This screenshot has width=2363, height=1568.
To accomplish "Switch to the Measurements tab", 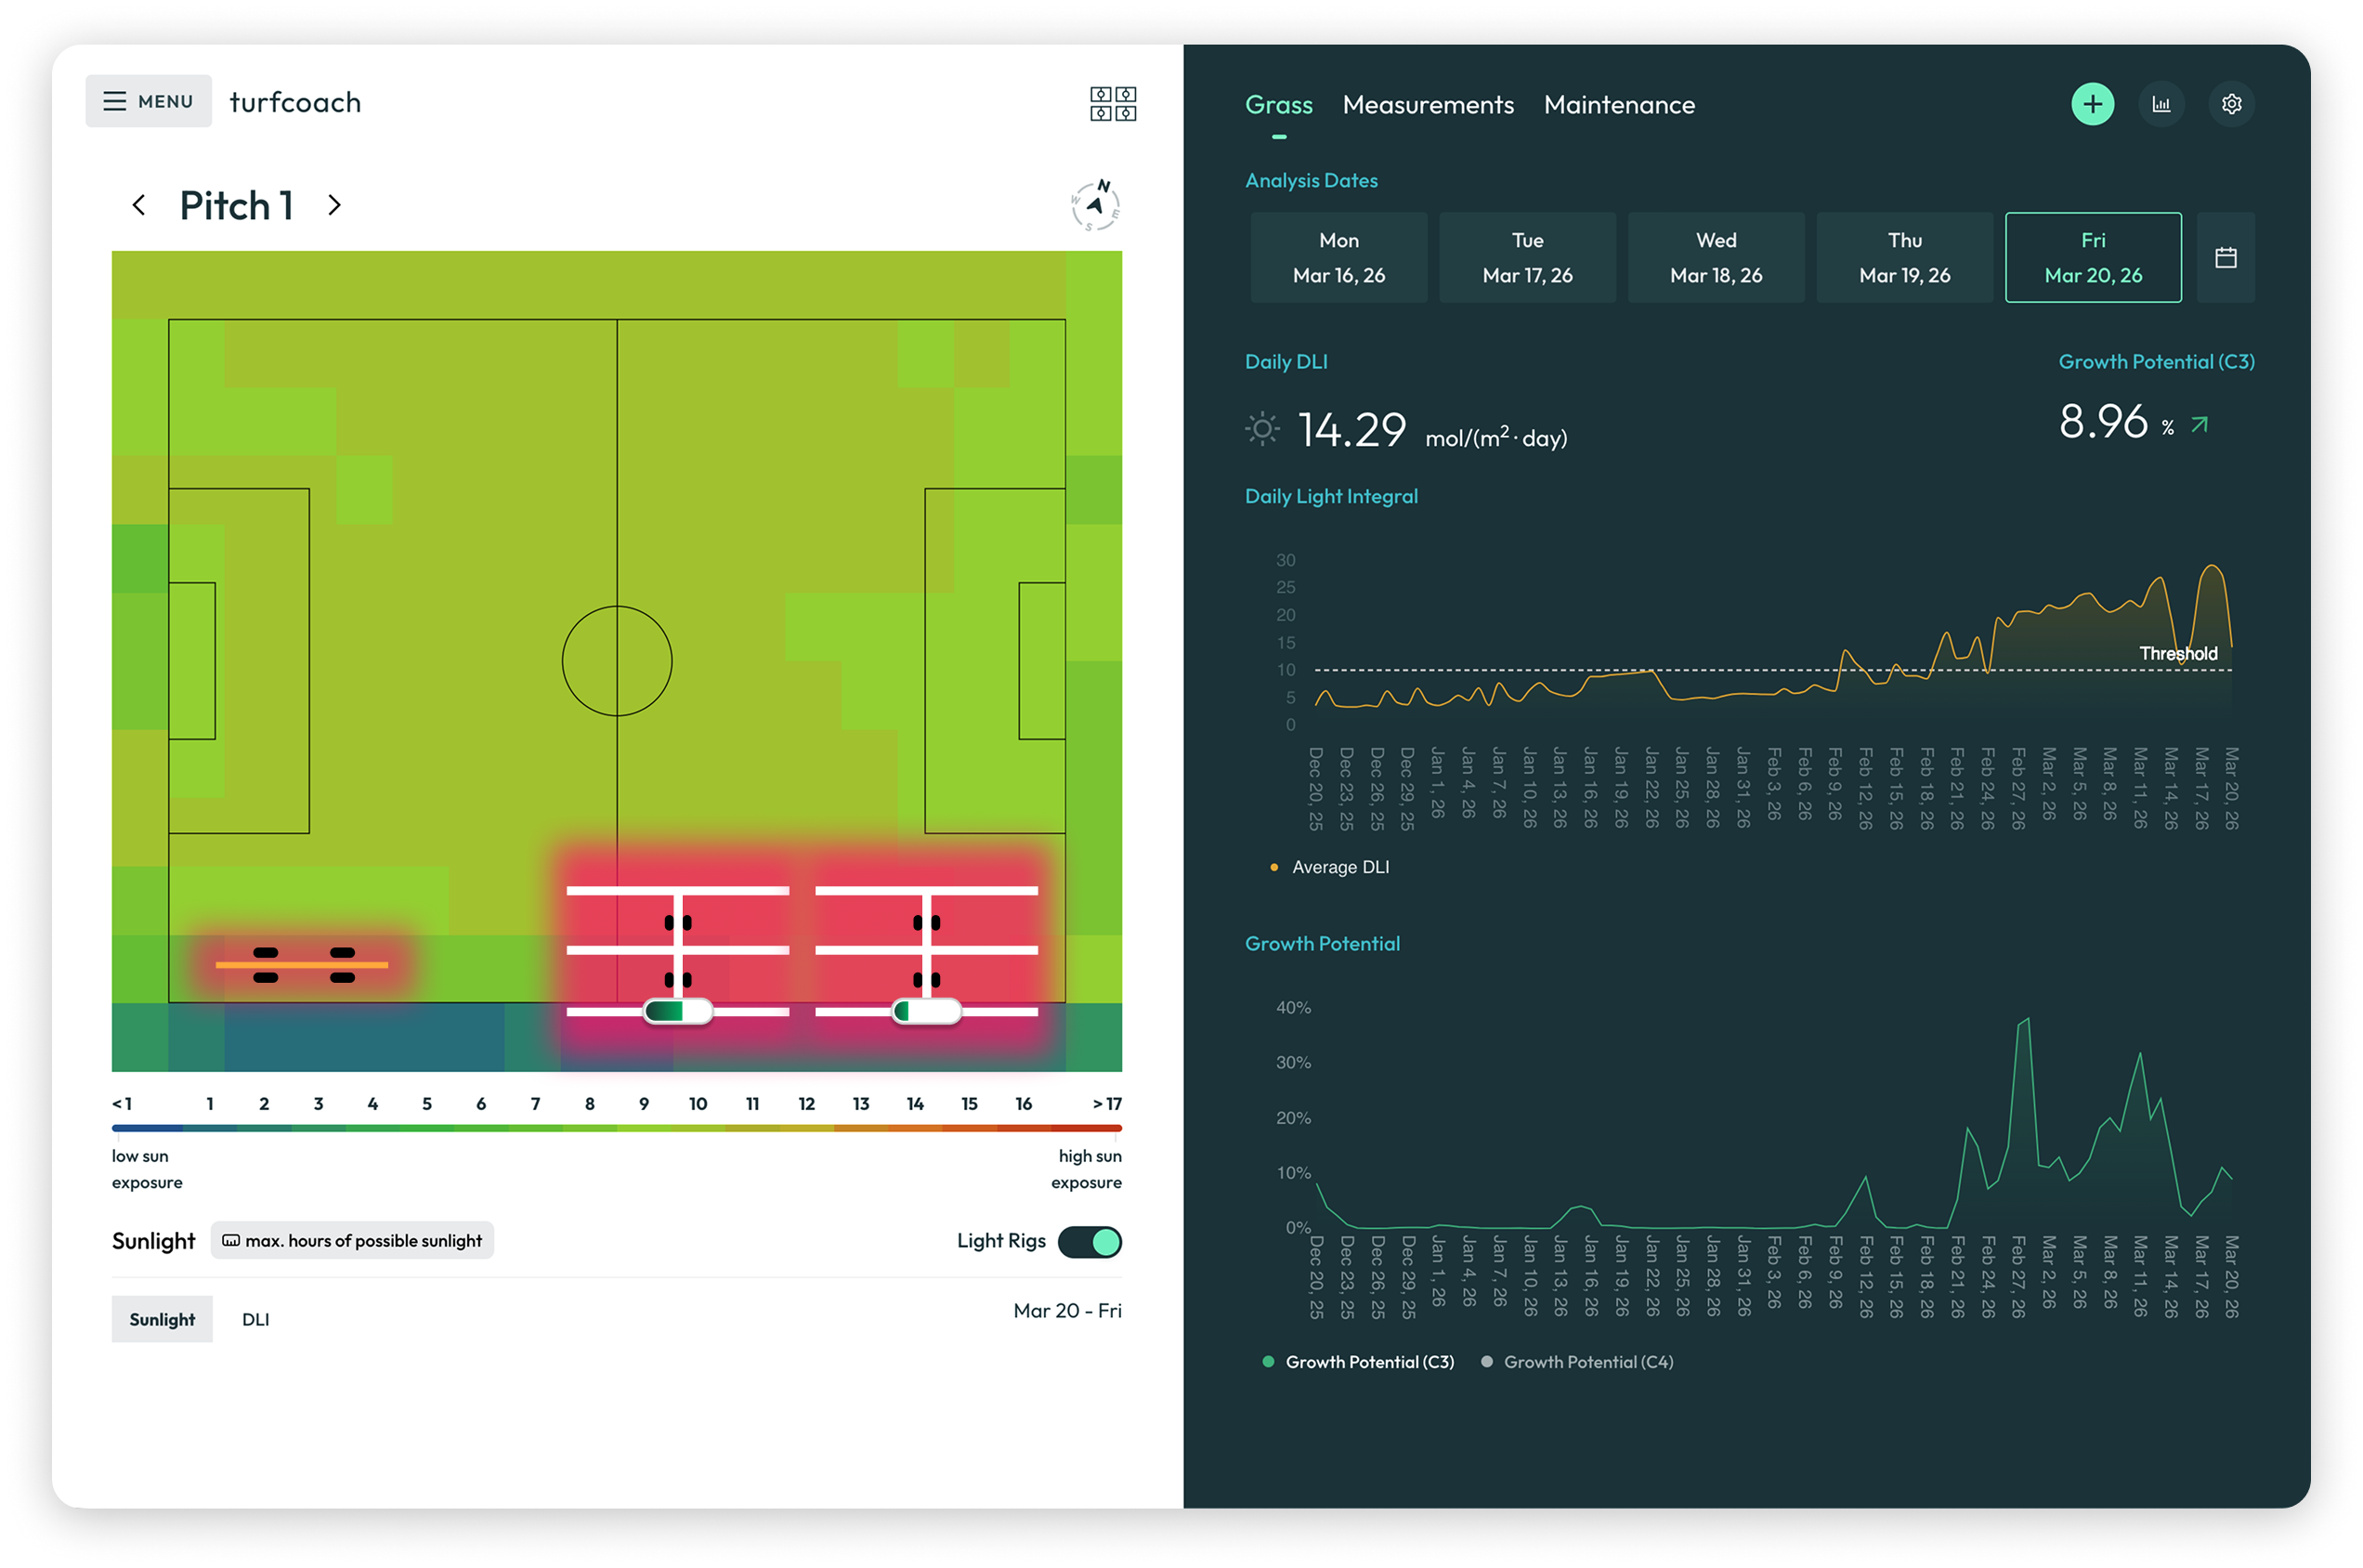I will click(x=1428, y=104).
